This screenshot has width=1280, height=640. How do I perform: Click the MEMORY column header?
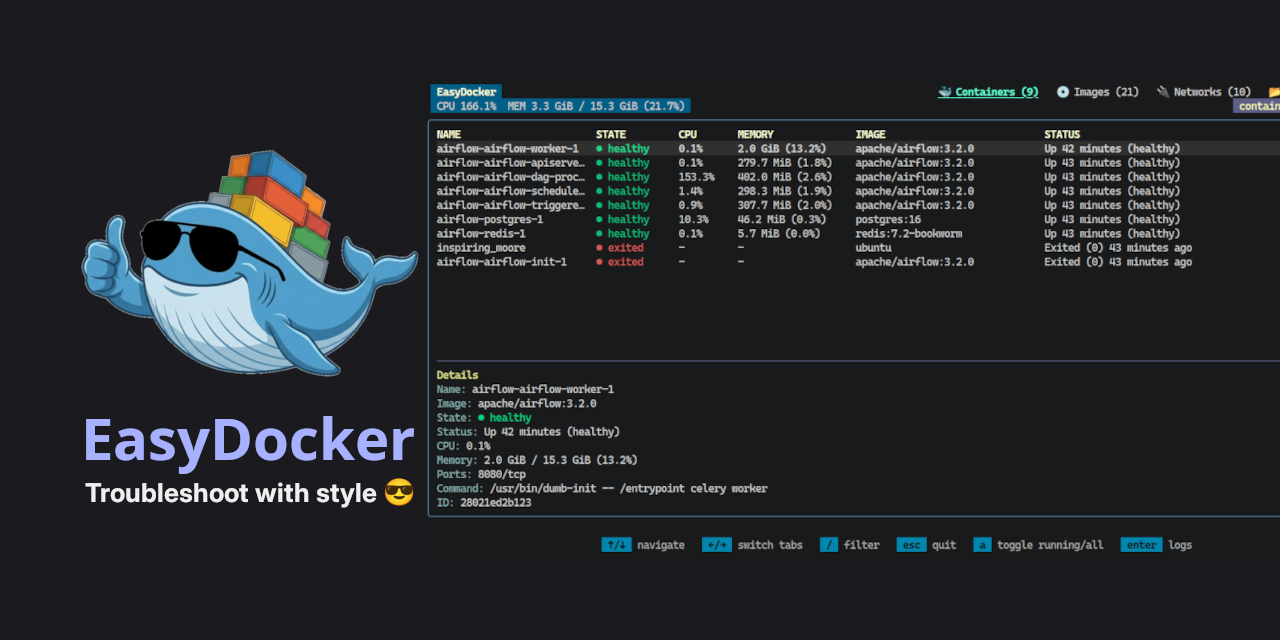(x=757, y=134)
